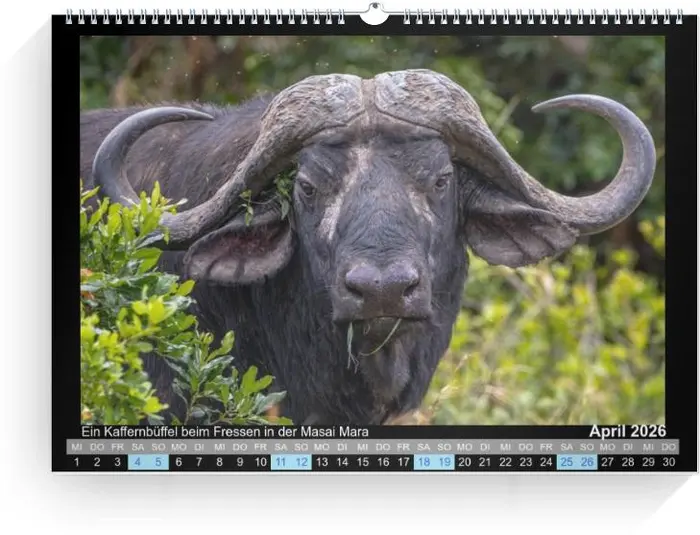Click highlighted Sunday 5 date cell

point(158,462)
